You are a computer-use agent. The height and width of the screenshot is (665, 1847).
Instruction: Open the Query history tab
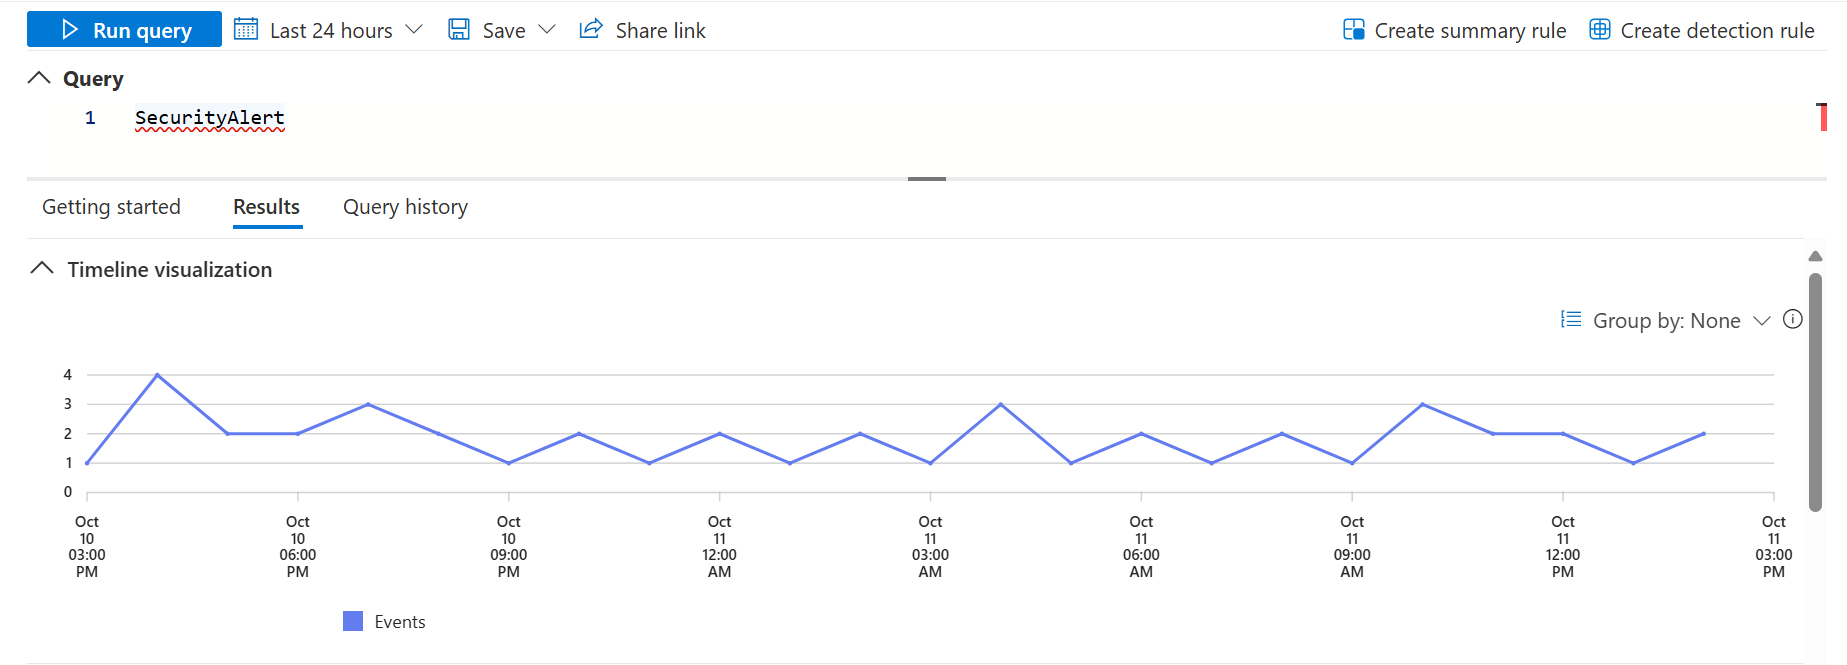click(x=405, y=207)
